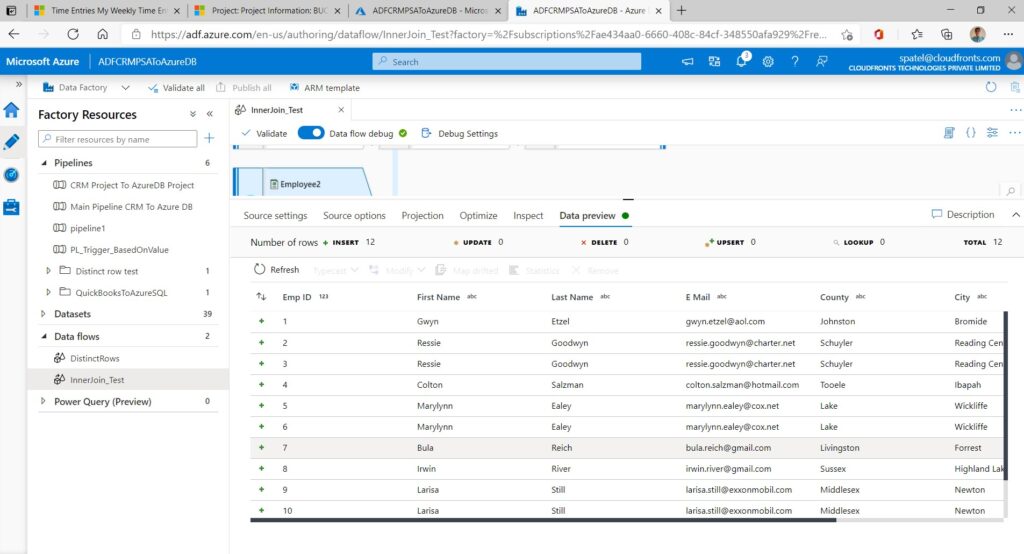Open Azure notifications bell
The height and width of the screenshot is (554, 1024).
click(x=741, y=61)
